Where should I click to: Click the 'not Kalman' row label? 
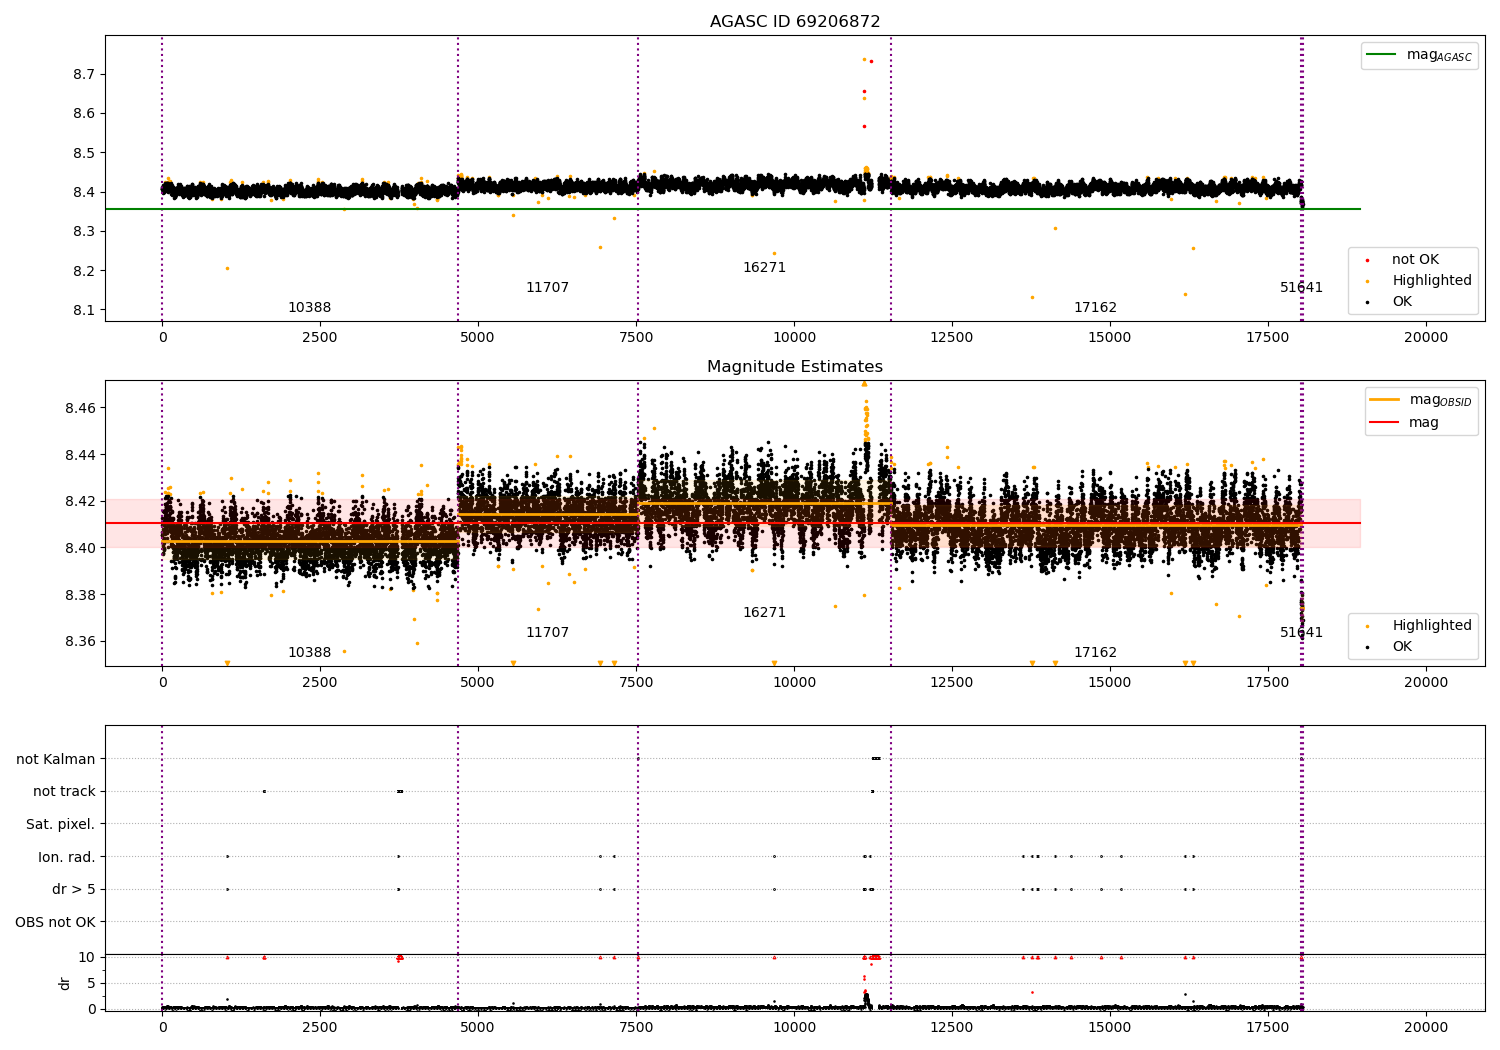click(56, 759)
